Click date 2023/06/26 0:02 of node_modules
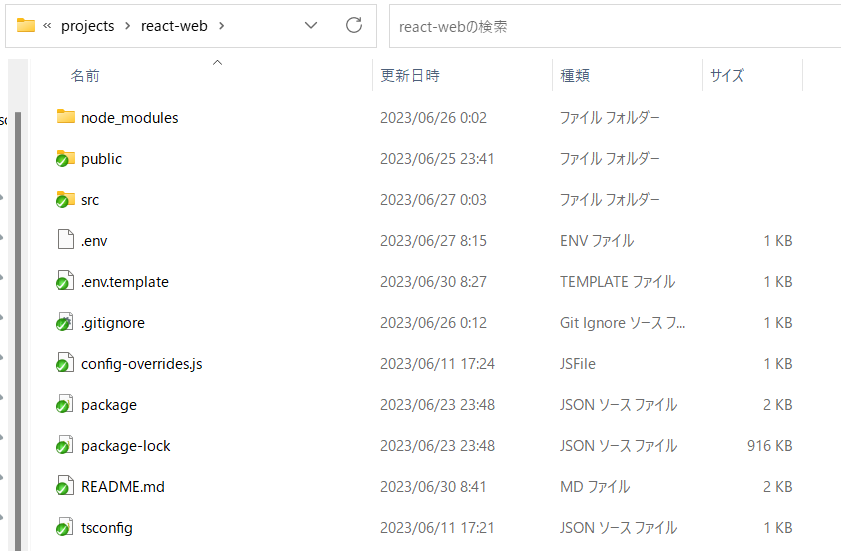841x551 pixels. pyautogui.click(x=433, y=117)
